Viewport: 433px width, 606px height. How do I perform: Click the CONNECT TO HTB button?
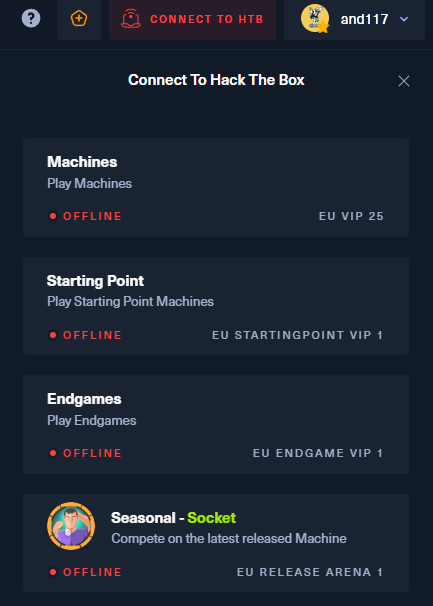(x=193, y=19)
